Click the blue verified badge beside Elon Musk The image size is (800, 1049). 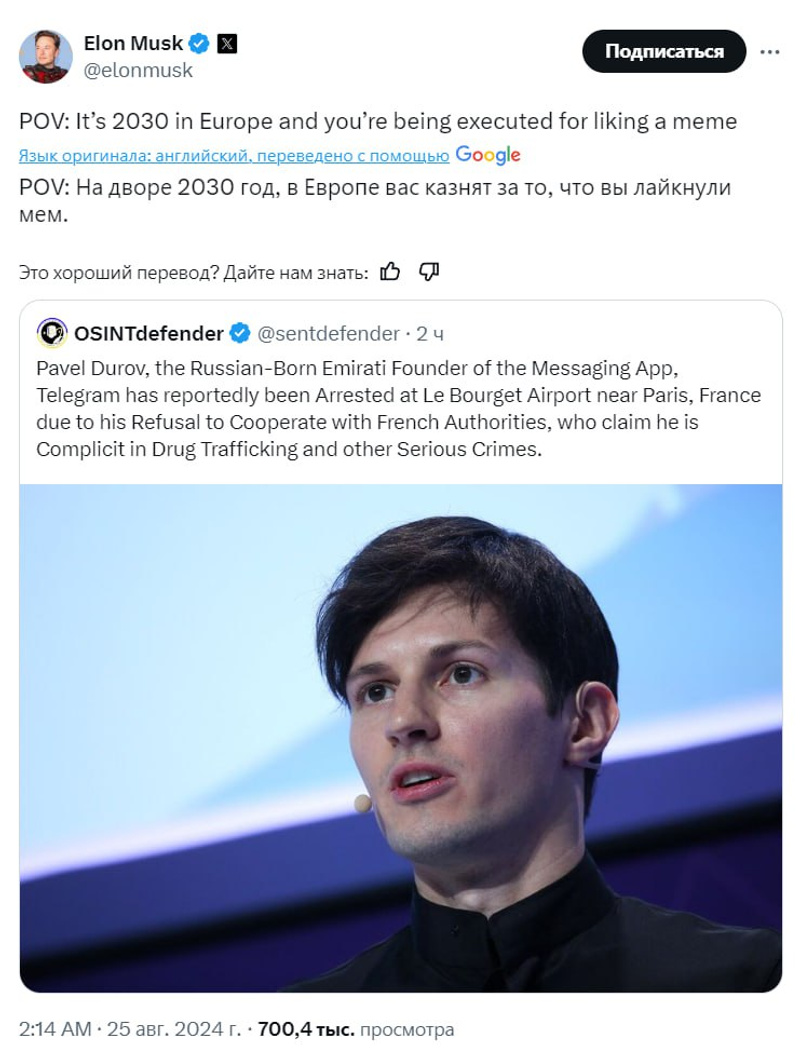point(201,43)
